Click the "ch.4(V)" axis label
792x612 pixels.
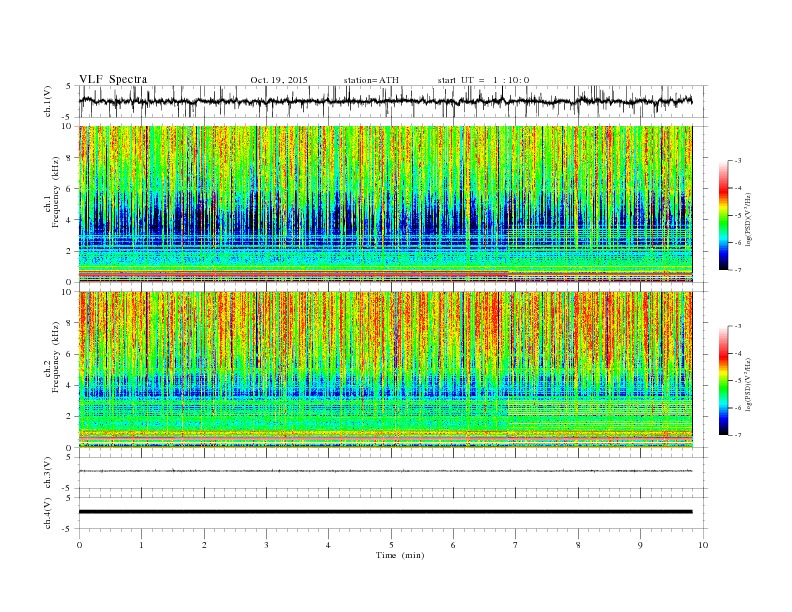(x=48, y=514)
